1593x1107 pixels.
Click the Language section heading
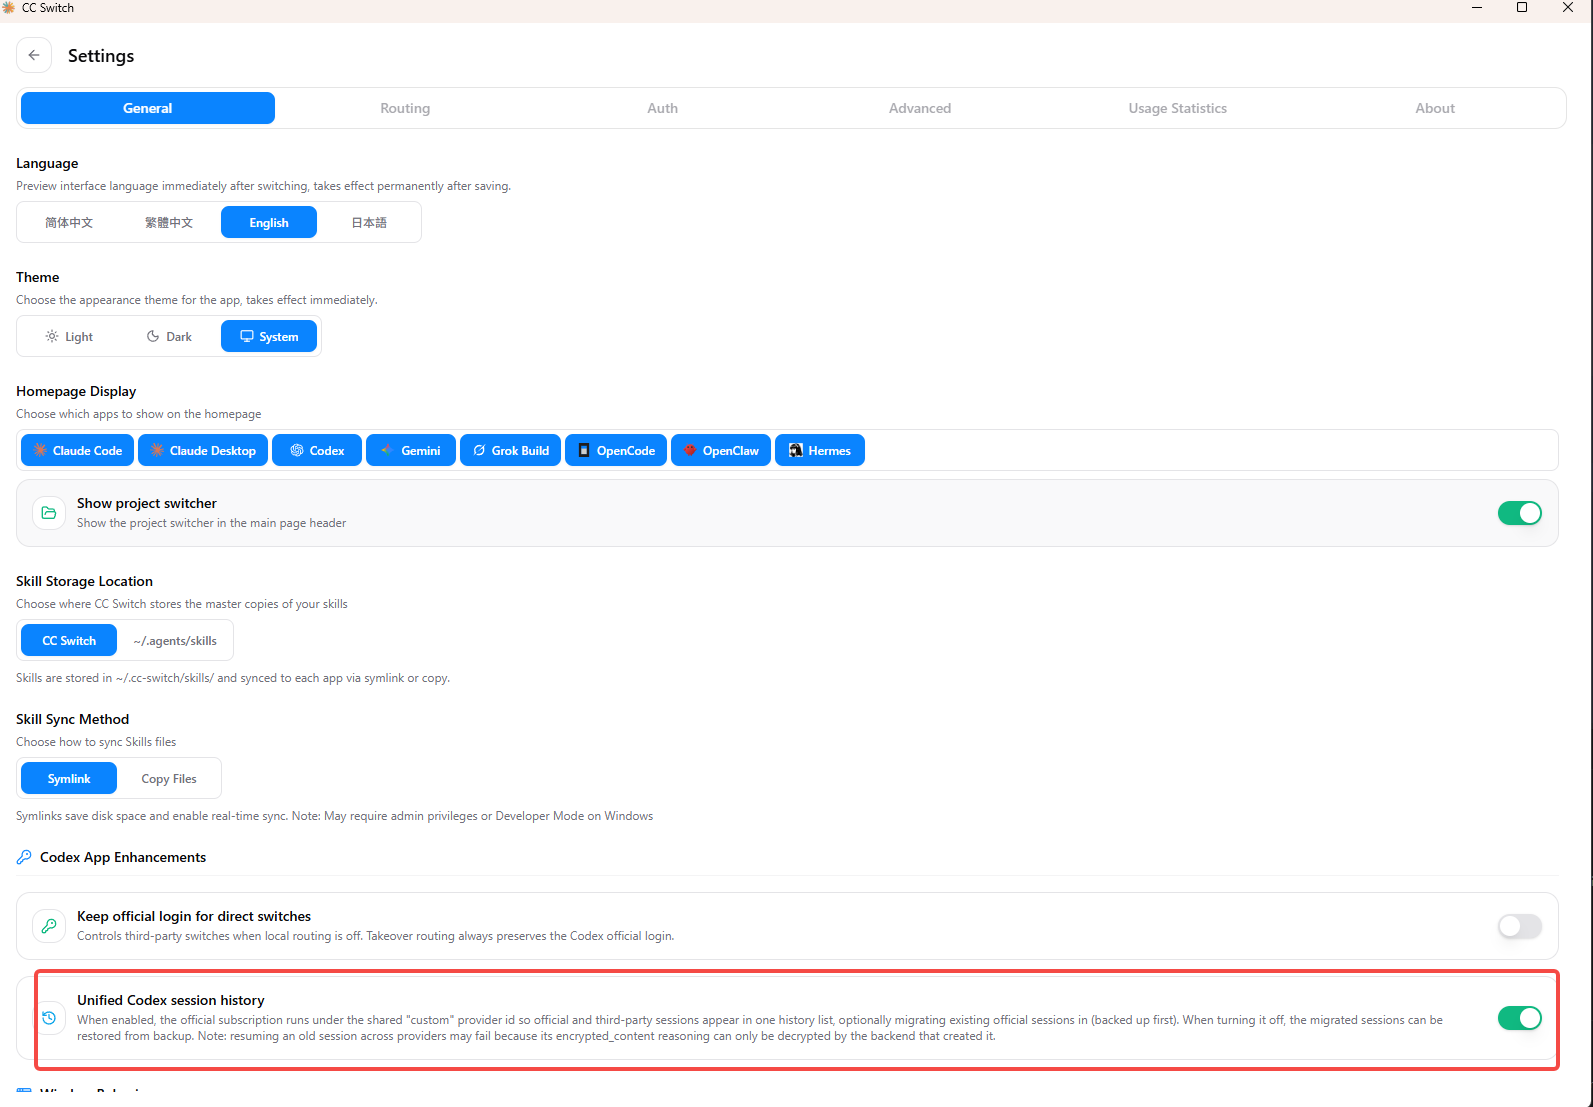tap(47, 163)
